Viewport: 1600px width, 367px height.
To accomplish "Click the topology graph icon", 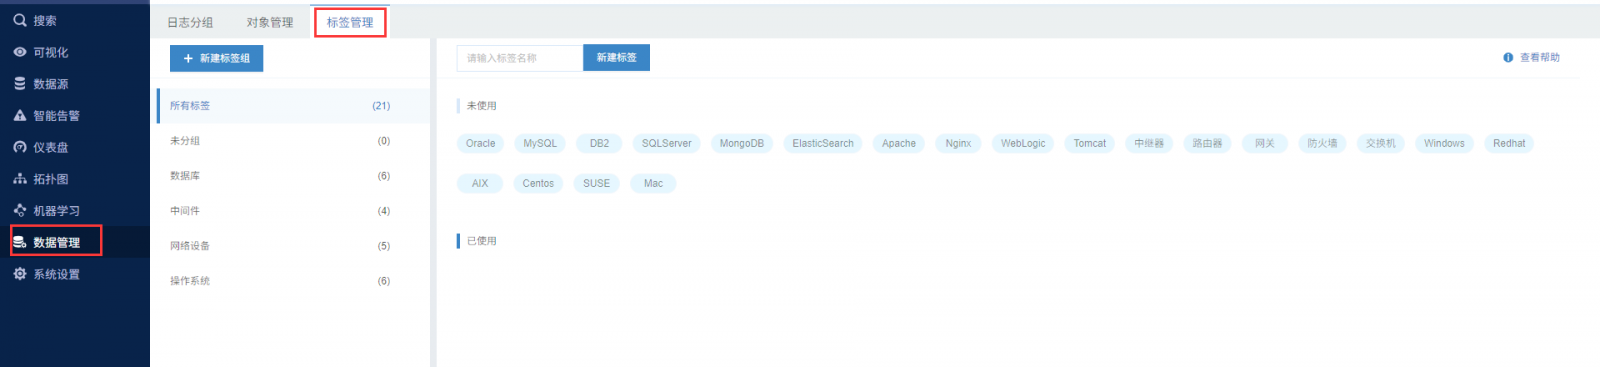I will tap(20, 179).
